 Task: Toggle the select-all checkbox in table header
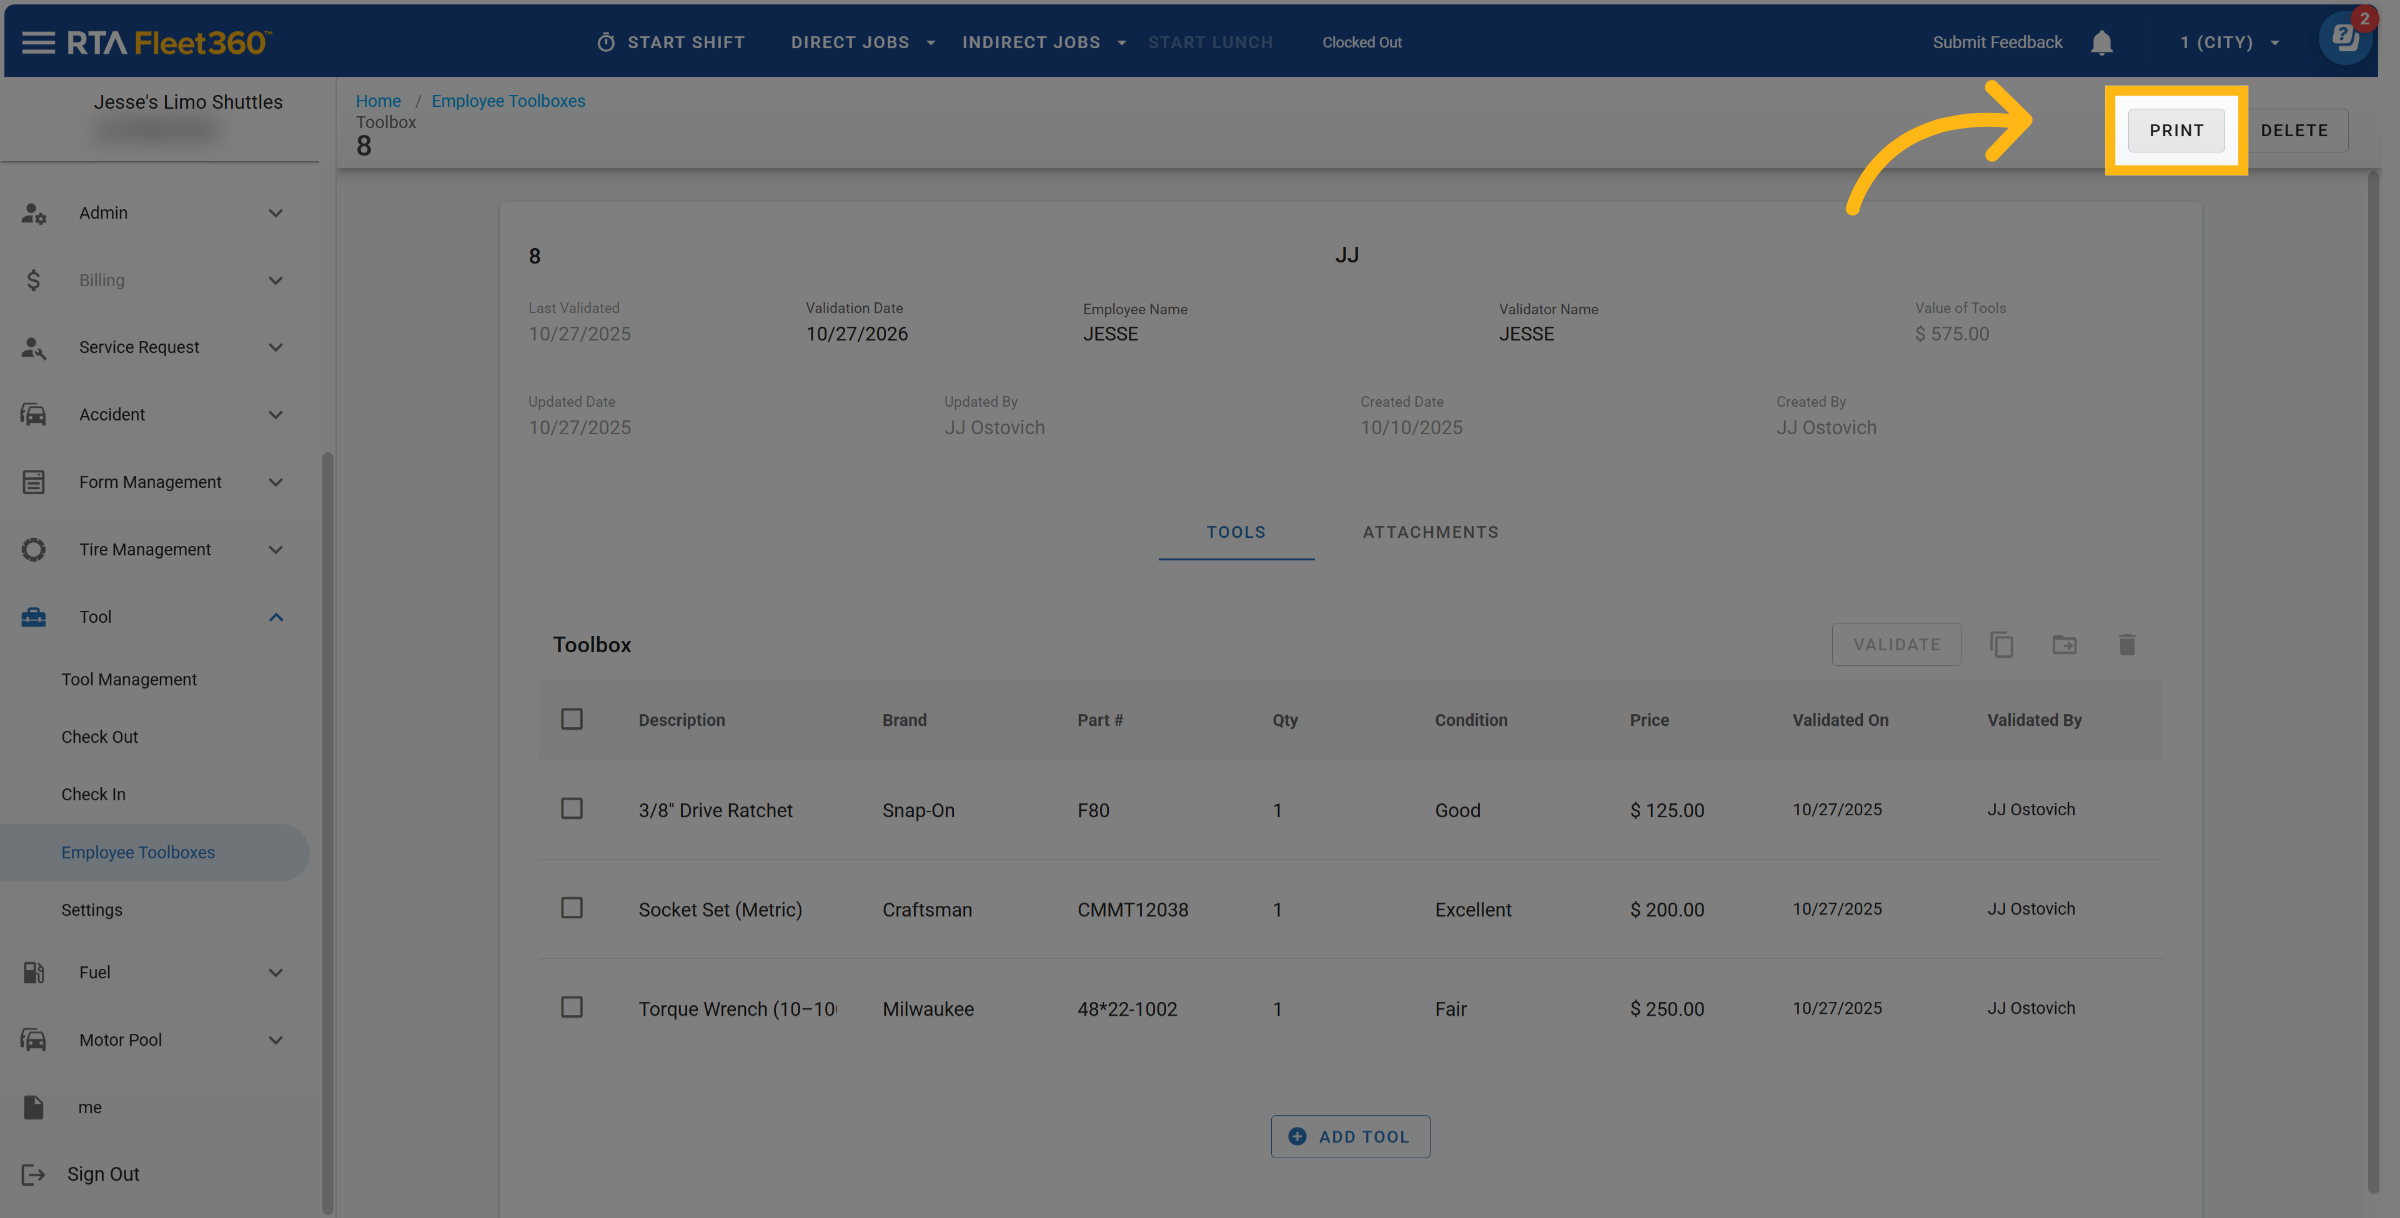[572, 719]
